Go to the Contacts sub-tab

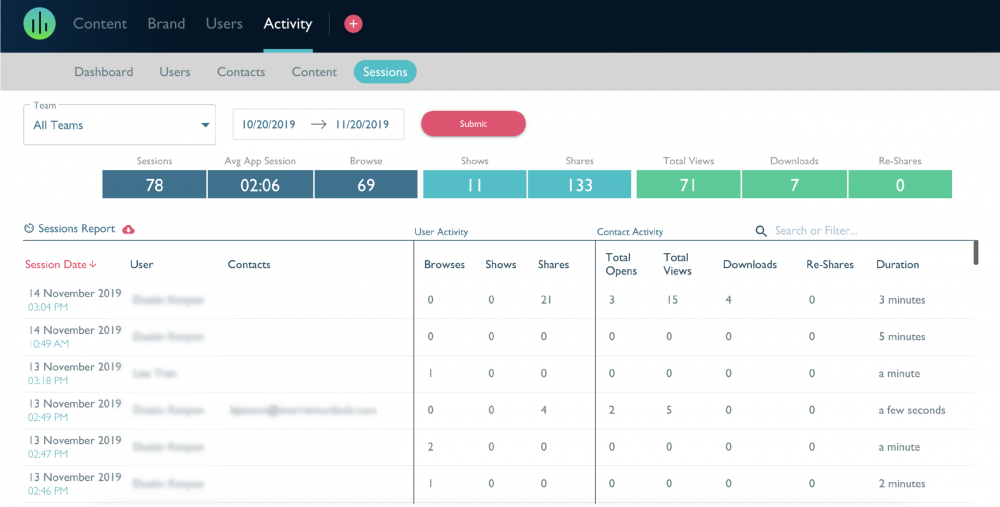tap(241, 72)
